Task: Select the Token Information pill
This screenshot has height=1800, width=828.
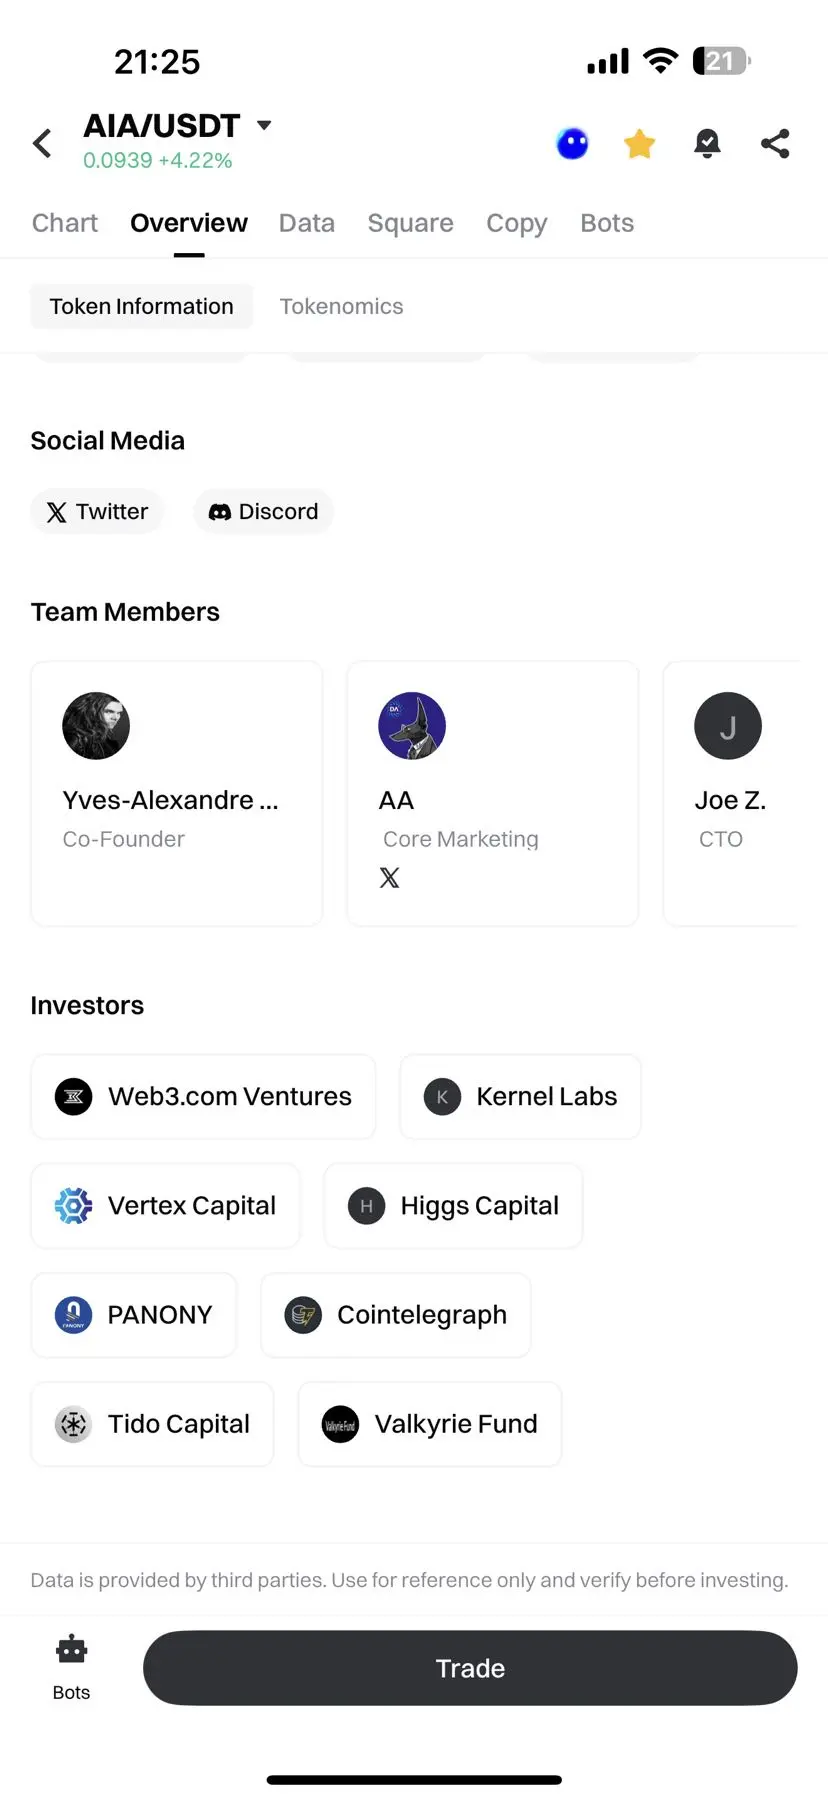Action: tap(141, 306)
